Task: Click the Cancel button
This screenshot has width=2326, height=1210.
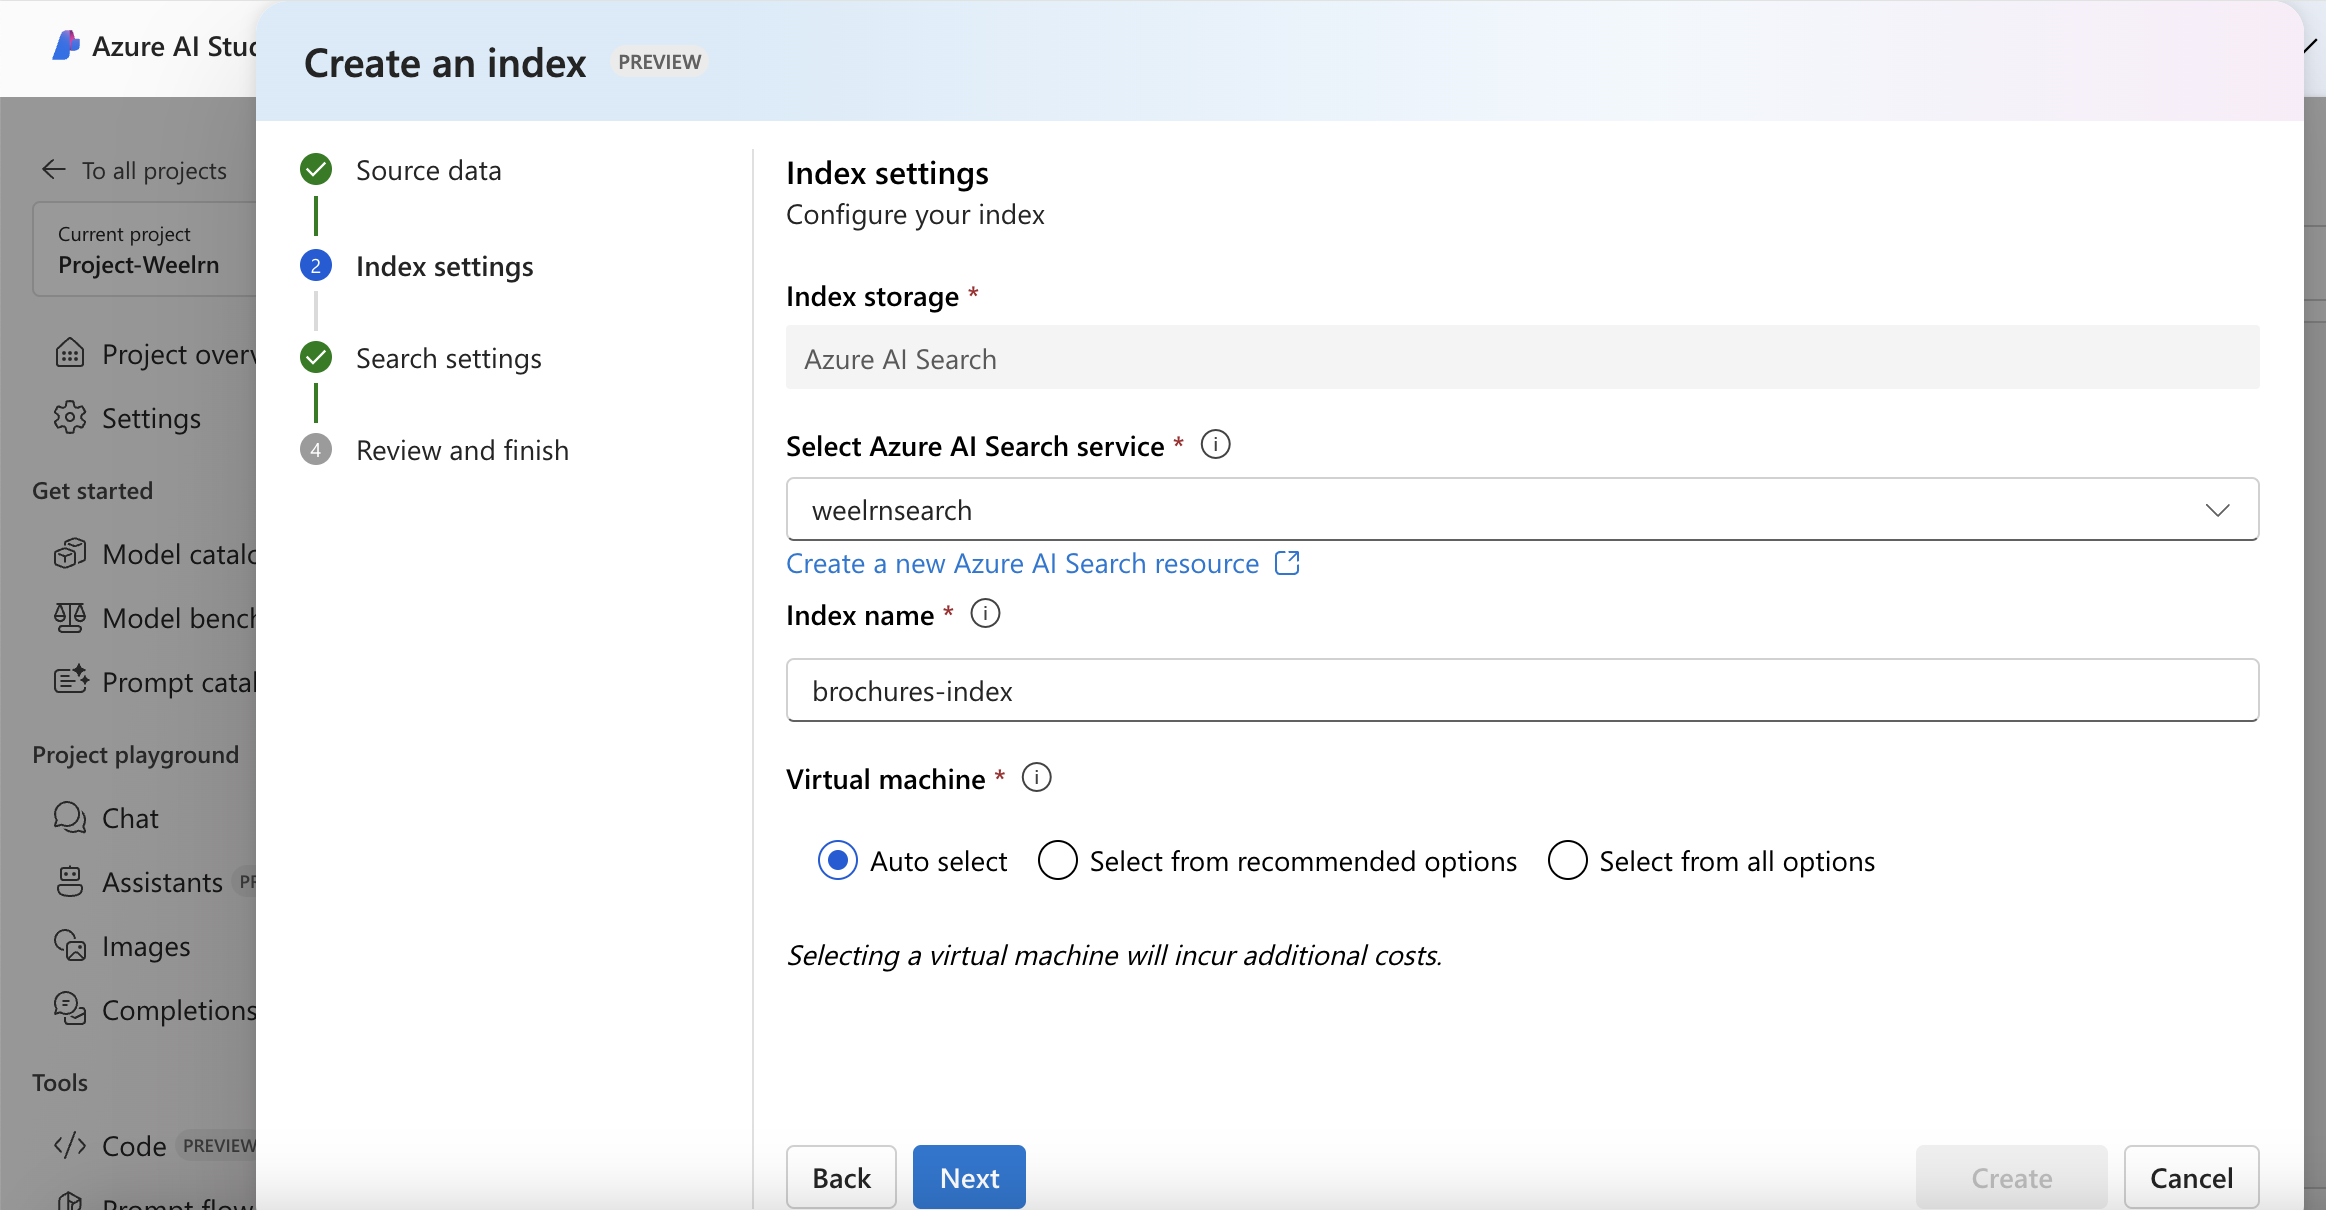Action: (2191, 1177)
